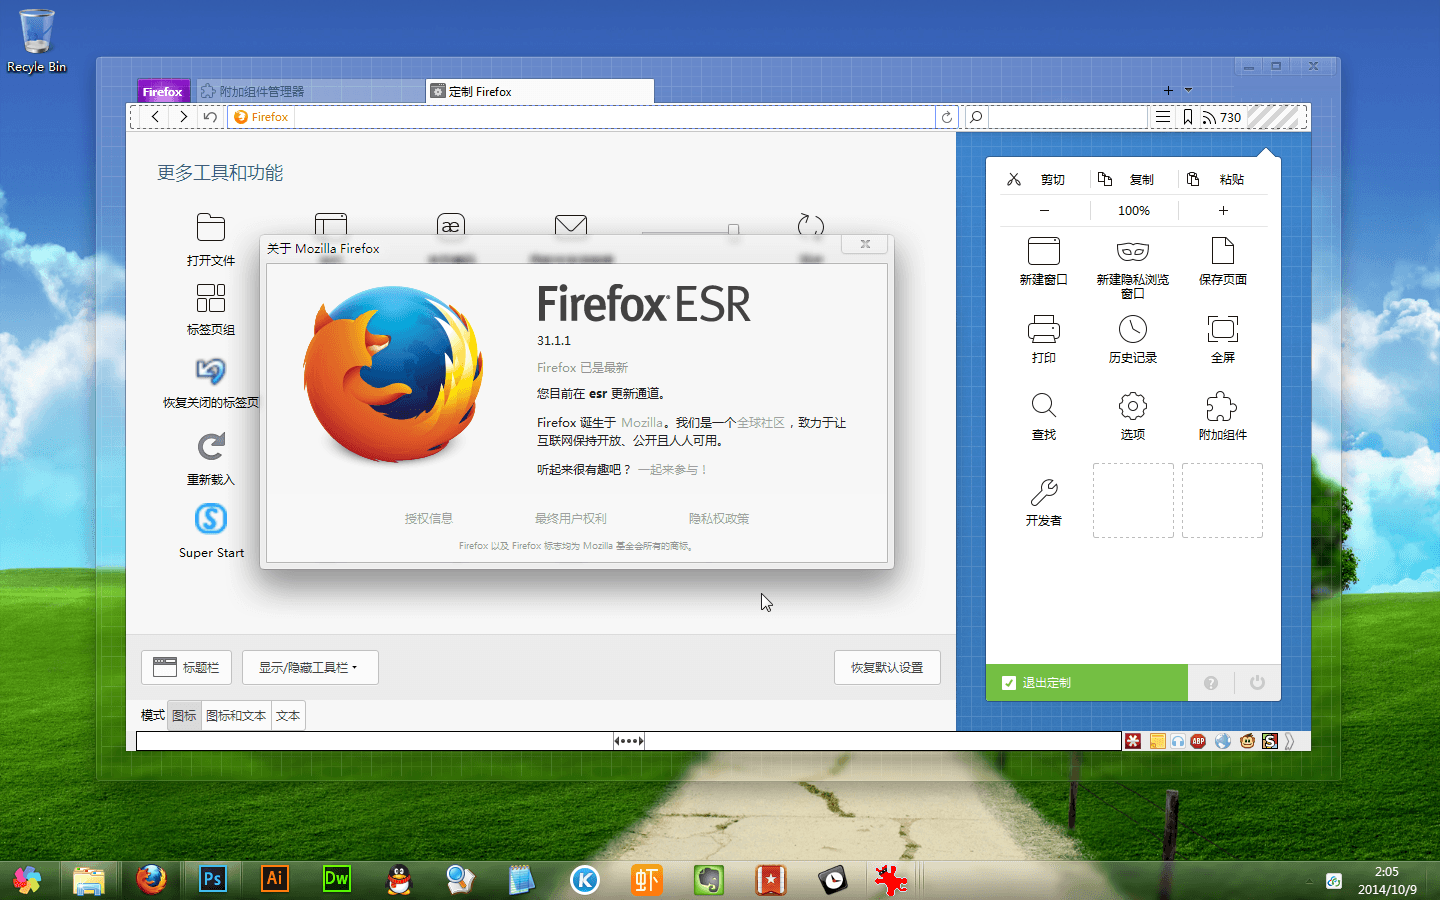1440x900 pixels.
Task: Click the help question mark icon in panel
Action: [x=1211, y=683]
